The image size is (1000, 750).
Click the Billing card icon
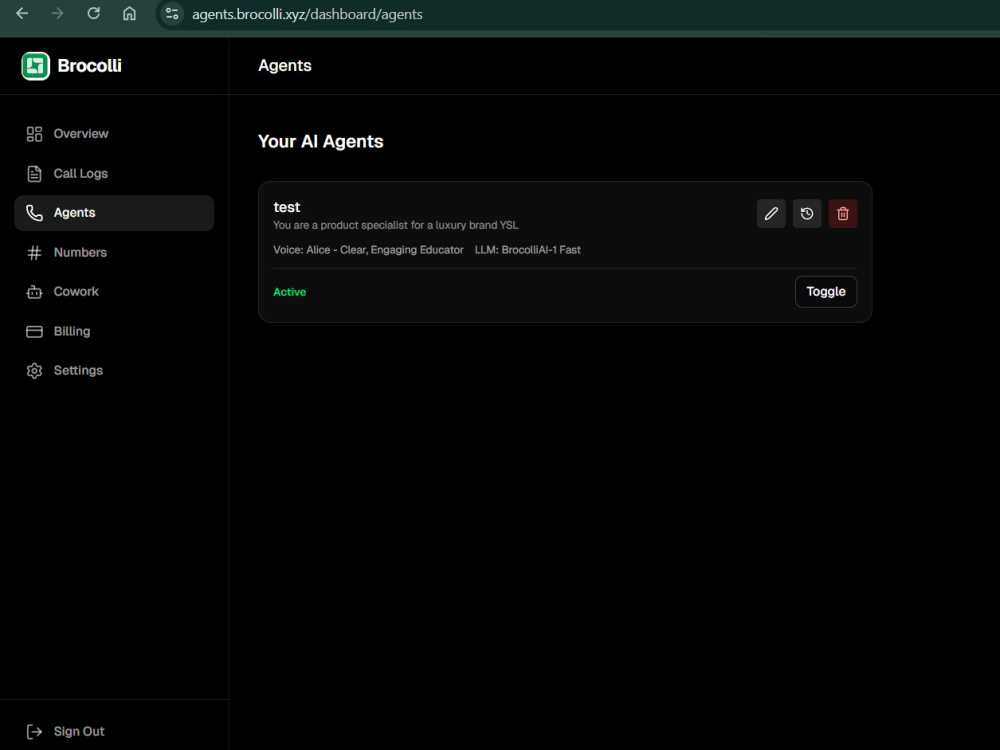pyautogui.click(x=34, y=332)
